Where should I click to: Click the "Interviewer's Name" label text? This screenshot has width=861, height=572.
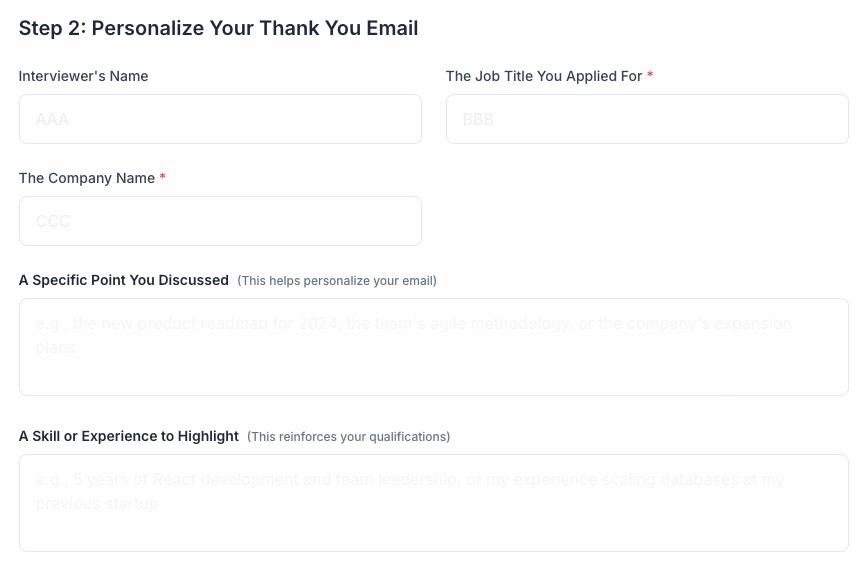83,76
